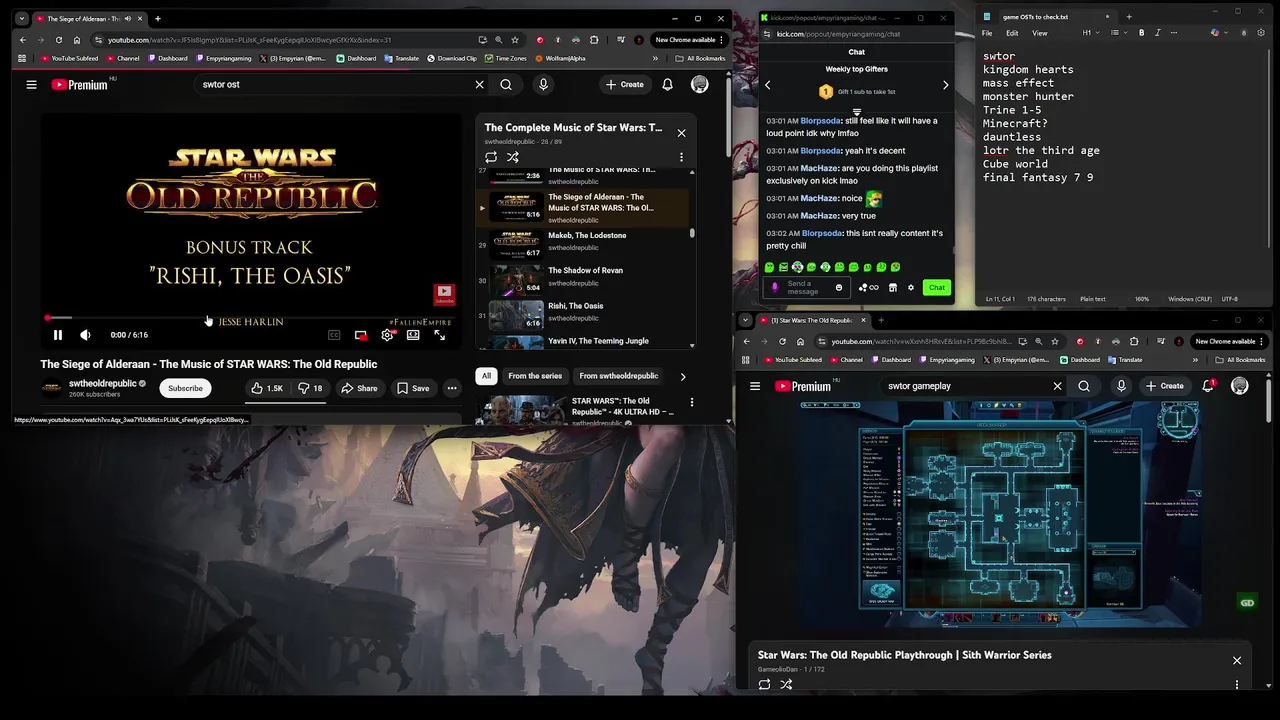Search YouTube for swtor ost
The width and height of the screenshot is (1280, 720).
506,85
